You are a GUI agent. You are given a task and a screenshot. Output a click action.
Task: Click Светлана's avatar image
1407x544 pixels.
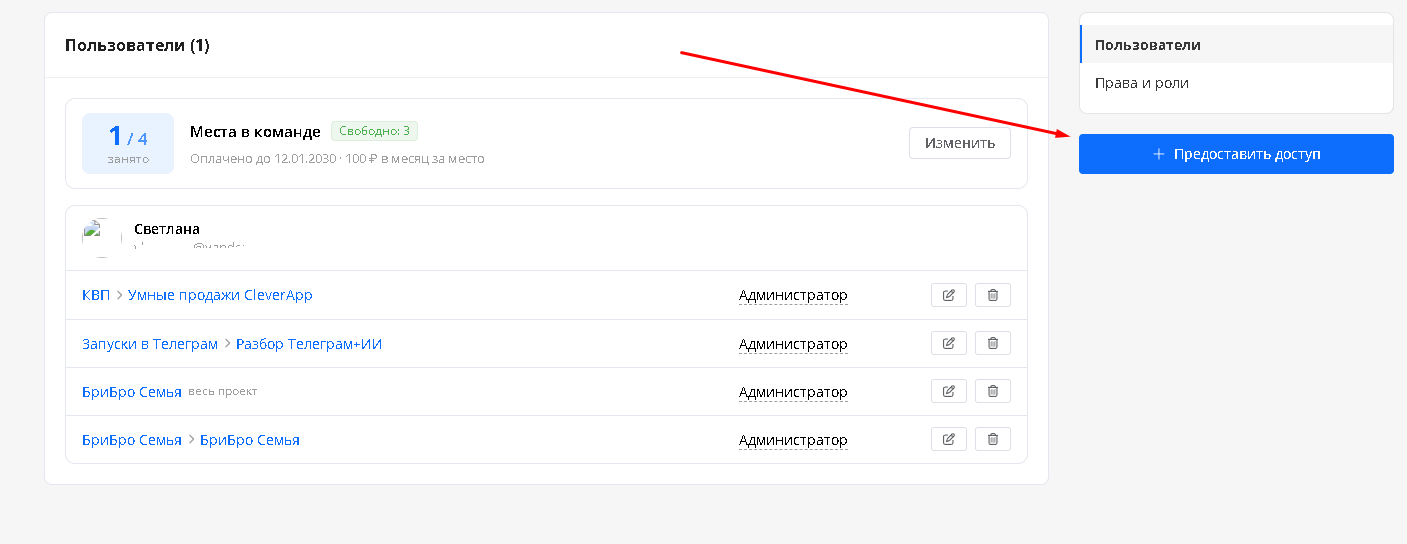tap(102, 238)
